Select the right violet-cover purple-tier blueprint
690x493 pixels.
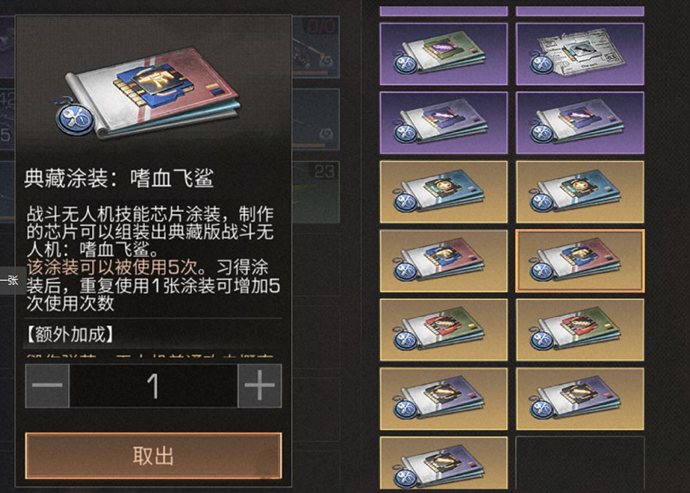pyautogui.click(x=580, y=123)
